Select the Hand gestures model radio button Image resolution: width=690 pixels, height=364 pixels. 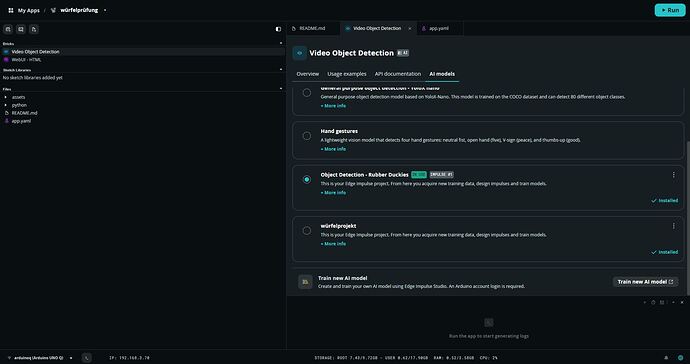307,136
